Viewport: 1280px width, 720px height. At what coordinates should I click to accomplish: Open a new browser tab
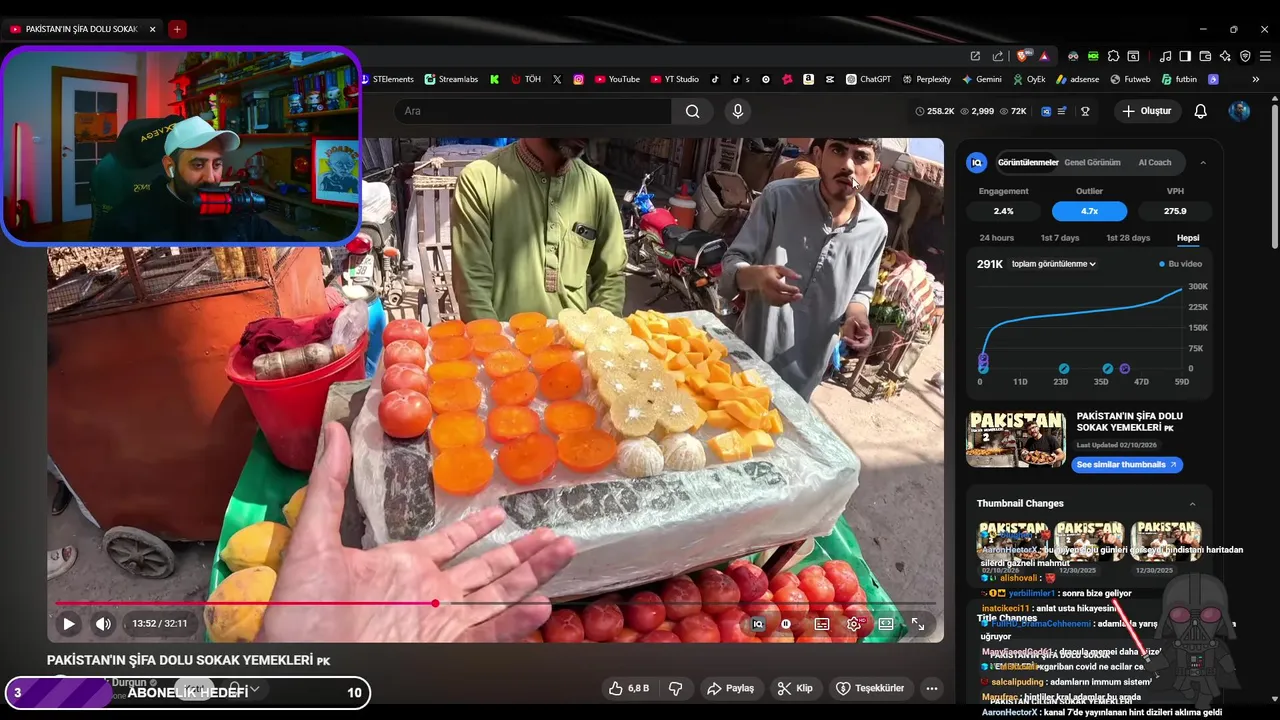[x=177, y=29]
